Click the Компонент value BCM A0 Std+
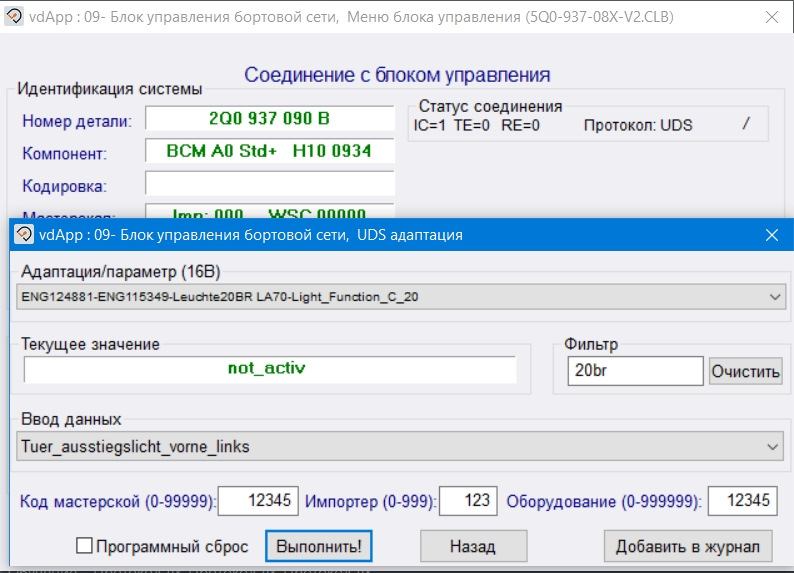Image resolution: width=794 pixels, height=573 pixels. (x=269, y=151)
